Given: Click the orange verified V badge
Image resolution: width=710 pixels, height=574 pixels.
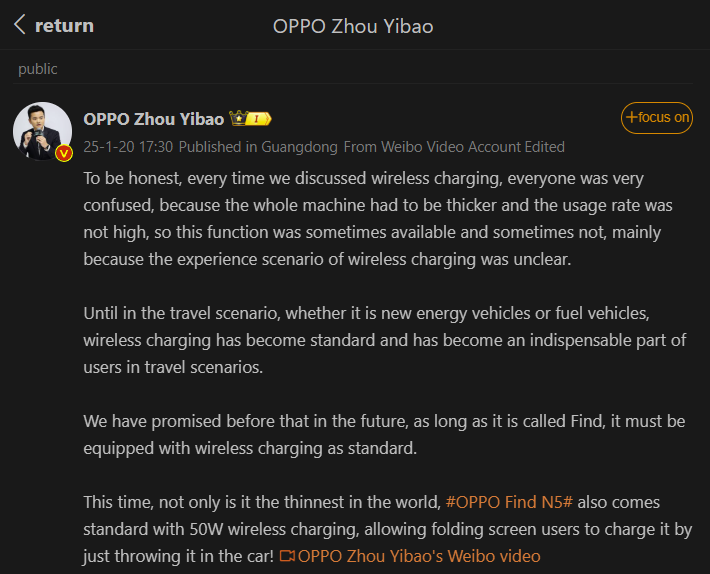Looking at the screenshot, I should [x=64, y=153].
